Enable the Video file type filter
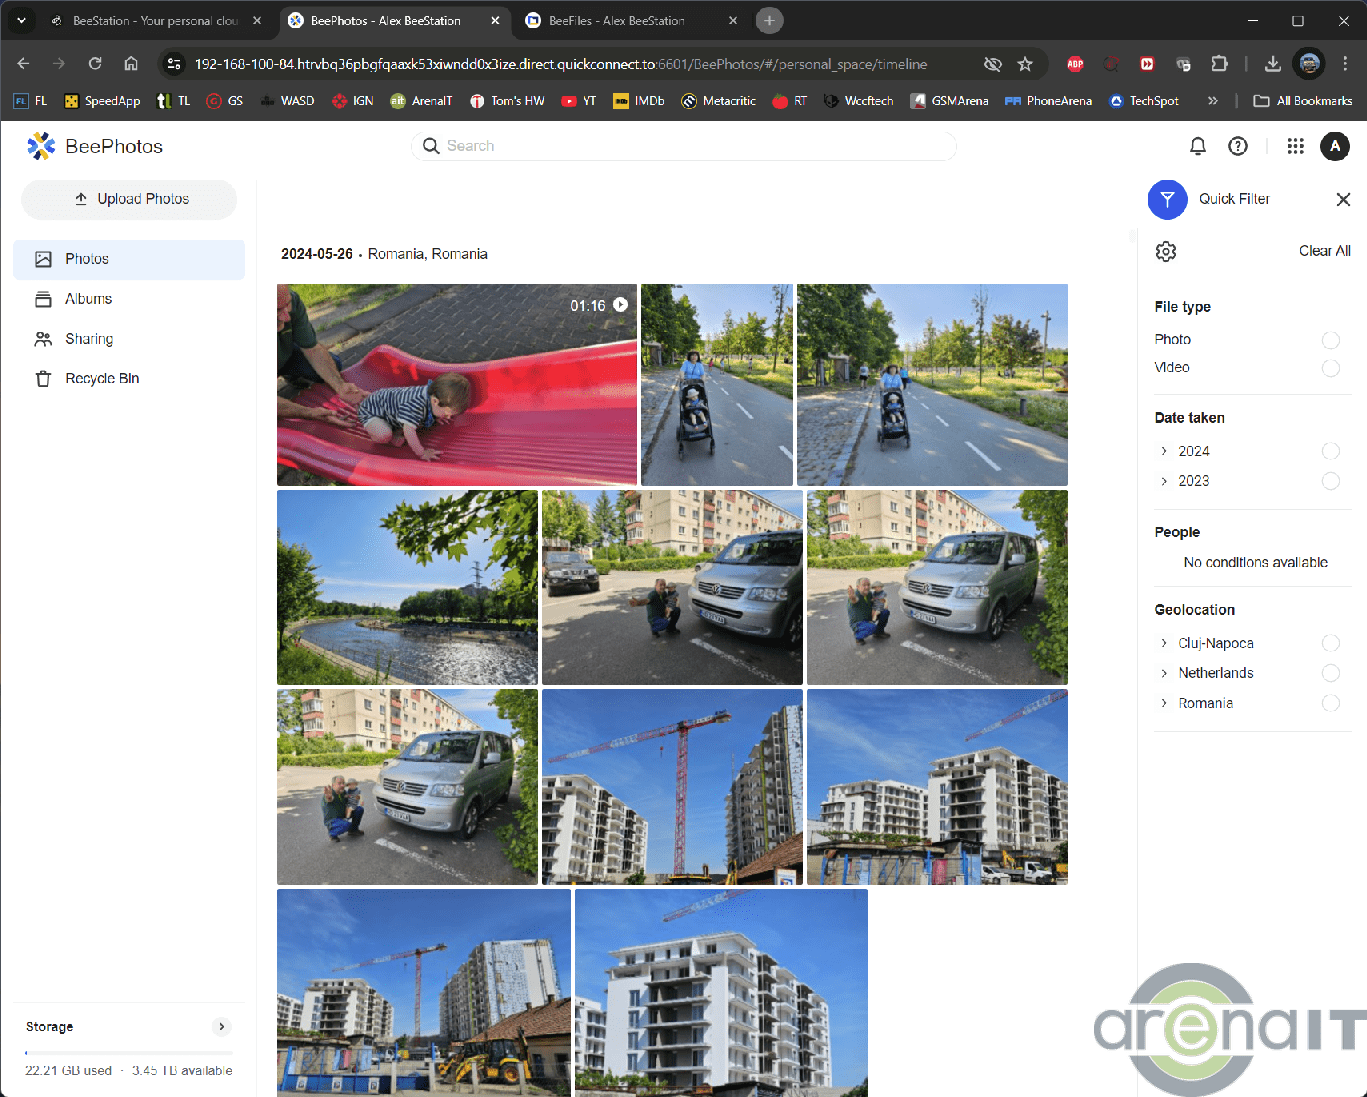Screen dimensions: 1367x1097 [1330, 368]
